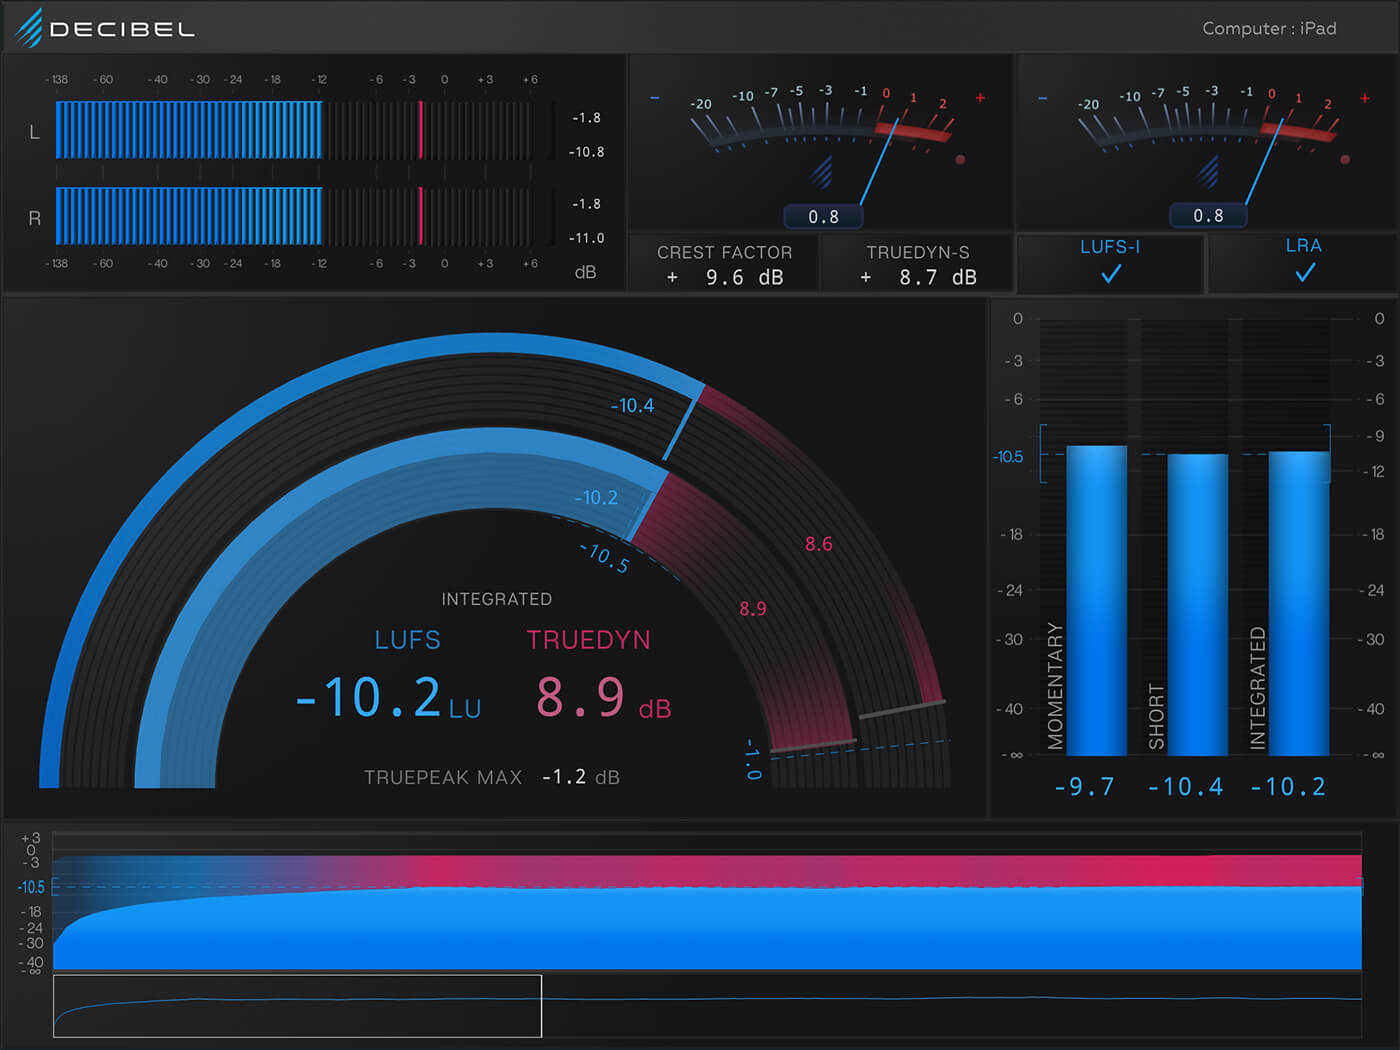This screenshot has width=1400, height=1050.
Task: Click the minus icon on the right VU meter
Action: click(x=1040, y=97)
